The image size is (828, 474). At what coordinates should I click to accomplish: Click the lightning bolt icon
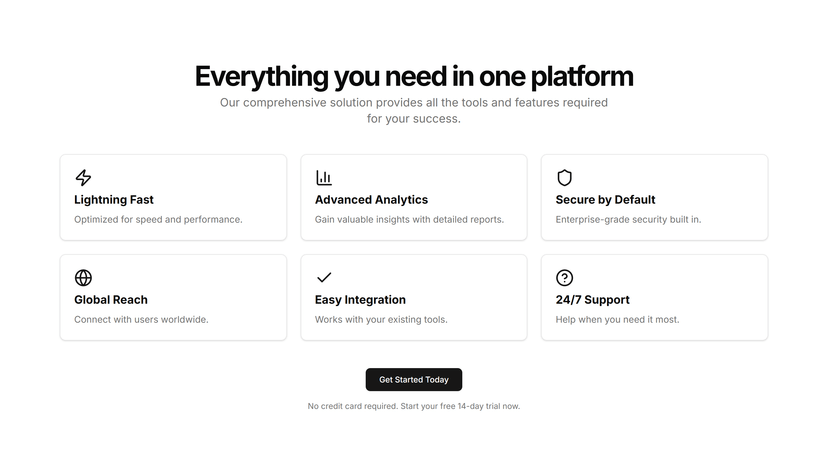pyautogui.click(x=83, y=177)
